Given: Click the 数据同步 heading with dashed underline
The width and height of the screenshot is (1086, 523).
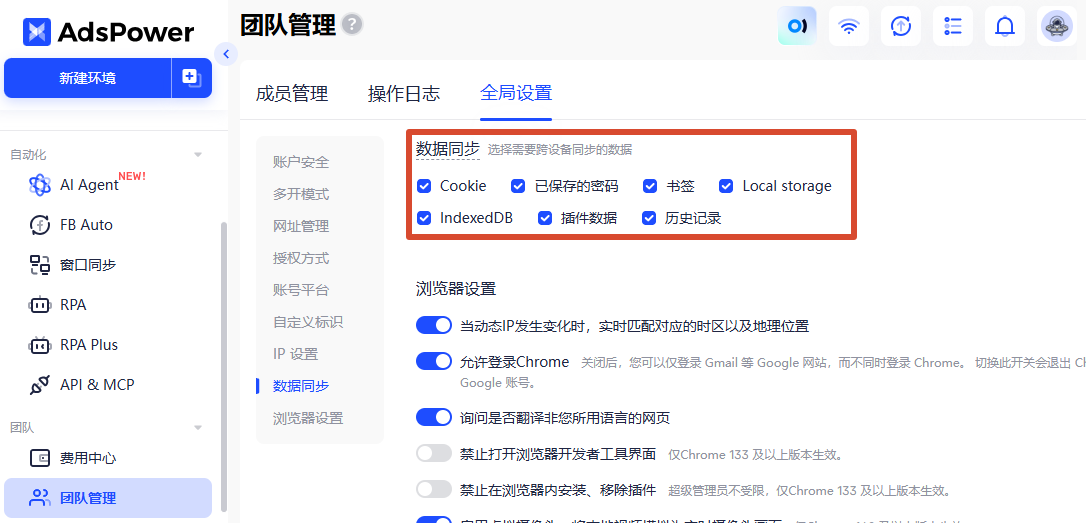Looking at the screenshot, I should pyautogui.click(x=447, y=148).
